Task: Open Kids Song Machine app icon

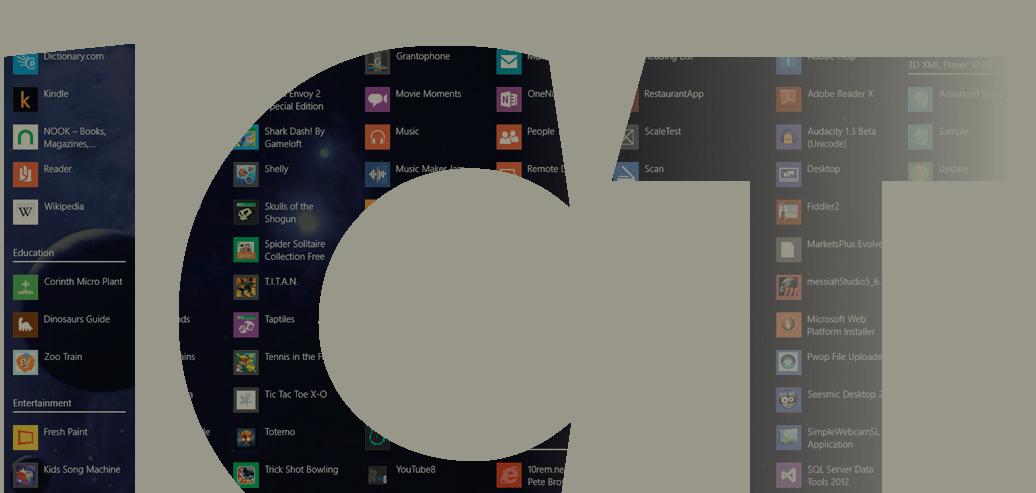Action: 25,475
